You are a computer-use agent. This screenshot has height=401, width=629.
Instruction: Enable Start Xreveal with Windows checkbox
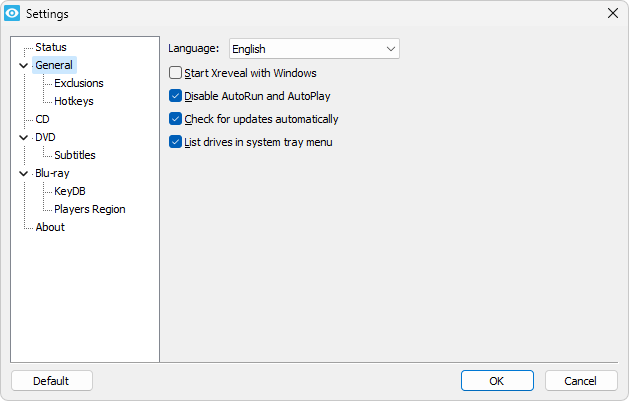175,73
